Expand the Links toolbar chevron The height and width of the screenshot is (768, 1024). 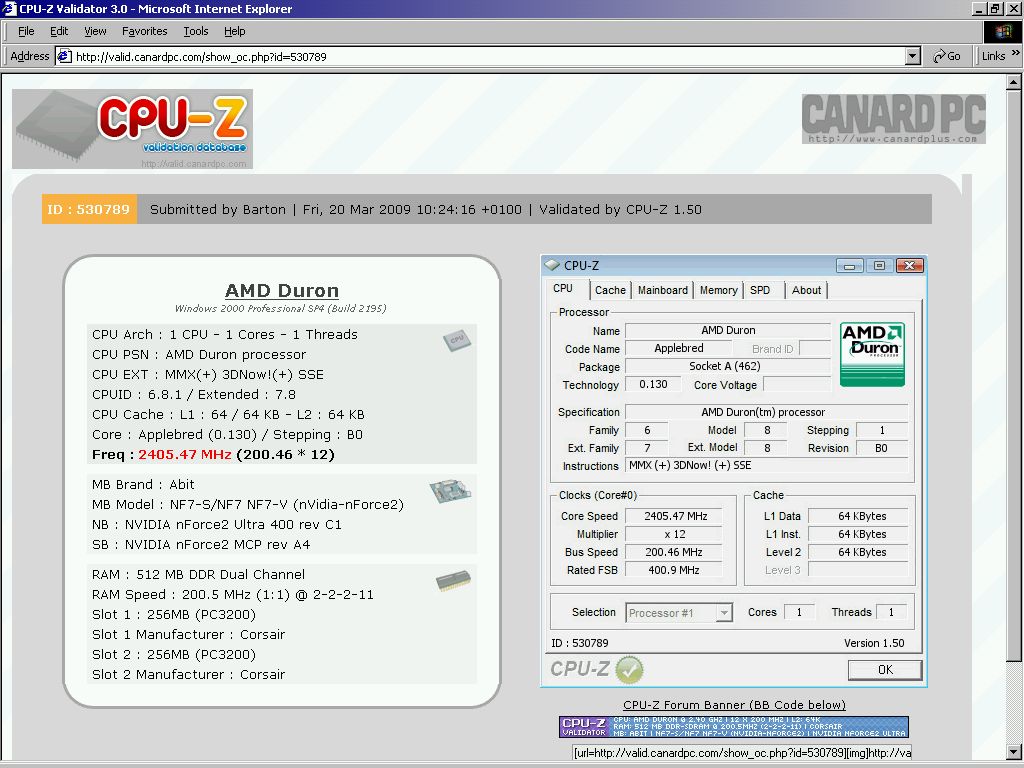click(x=1015, y=54)
